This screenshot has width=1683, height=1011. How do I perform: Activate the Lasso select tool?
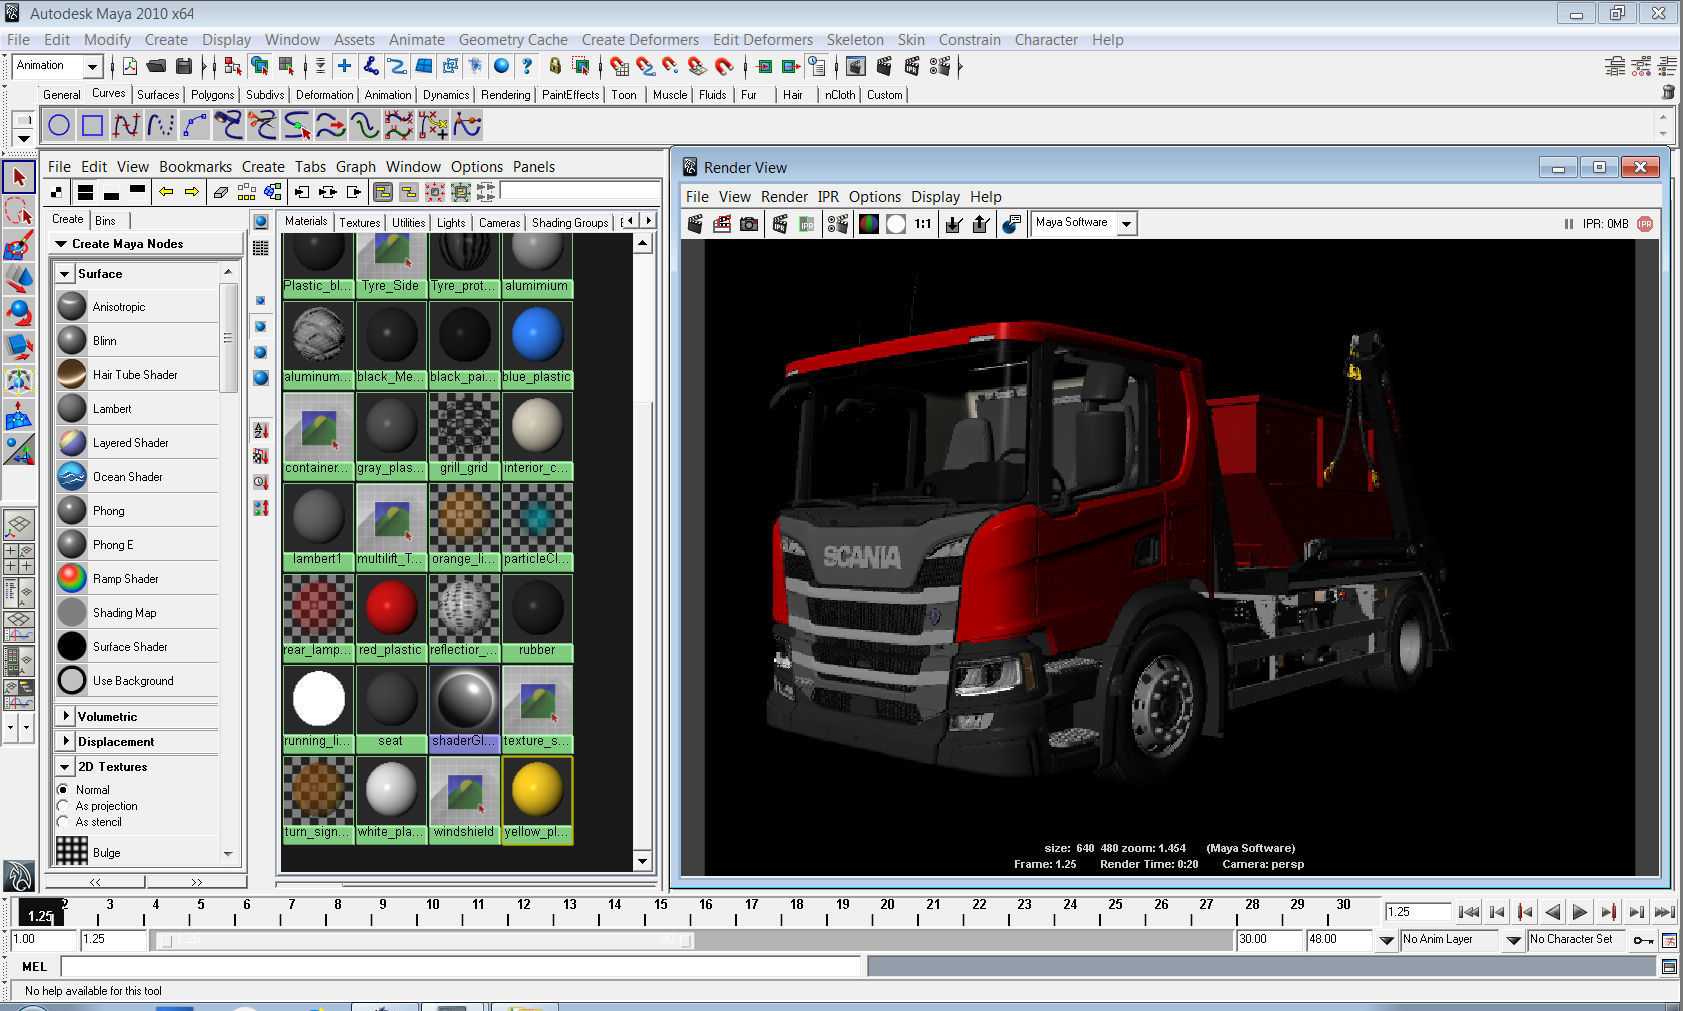[x=18, y=211]
